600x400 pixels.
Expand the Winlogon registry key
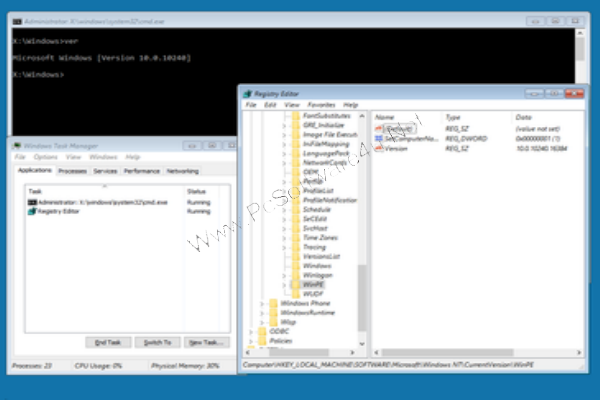284,276
